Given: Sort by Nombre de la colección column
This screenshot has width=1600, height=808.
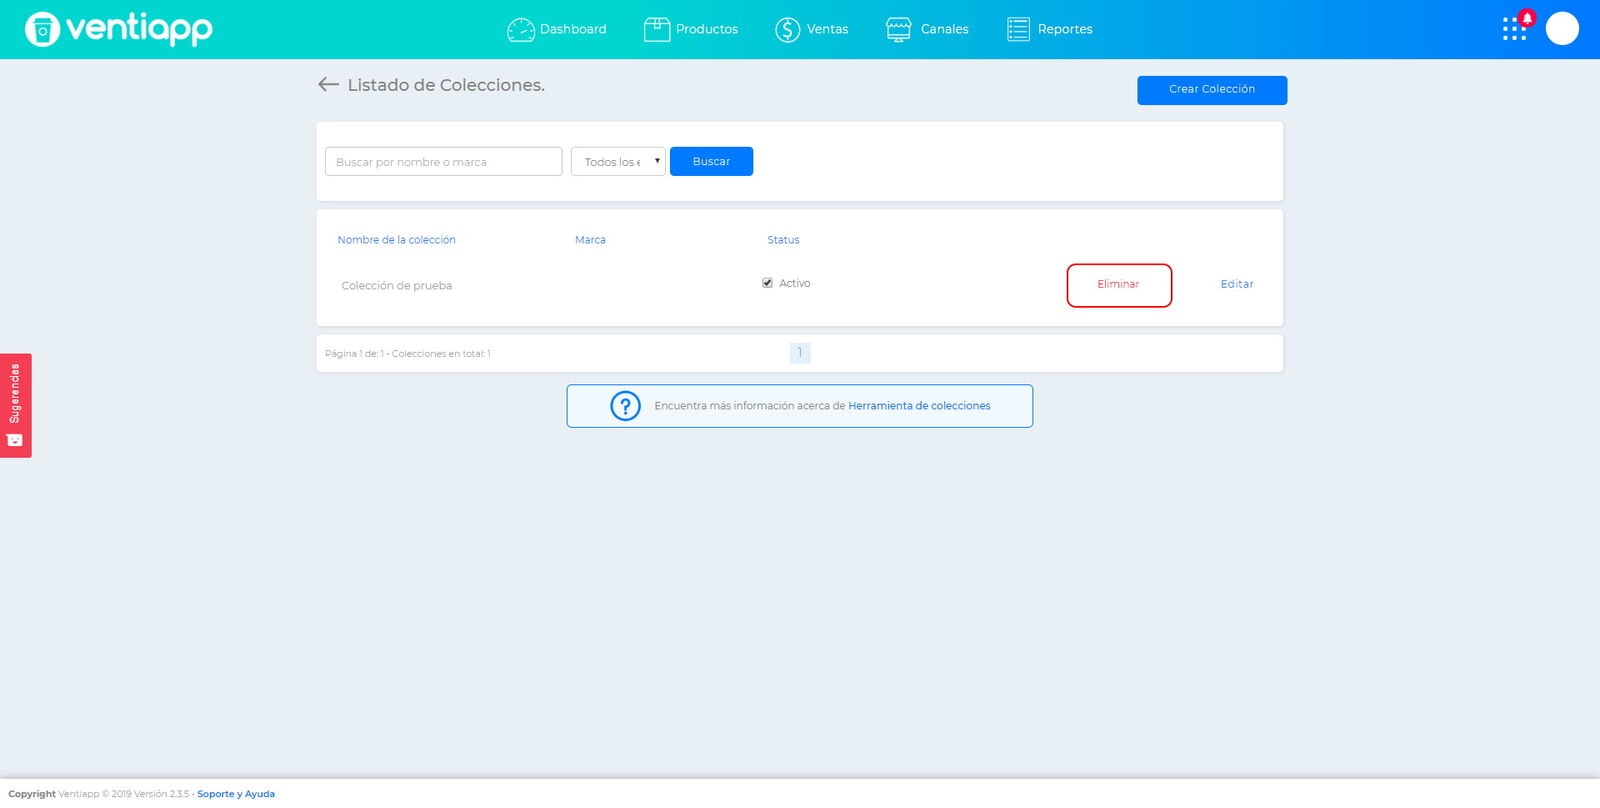Looking at the screenshot, I should tap(396, 240).
